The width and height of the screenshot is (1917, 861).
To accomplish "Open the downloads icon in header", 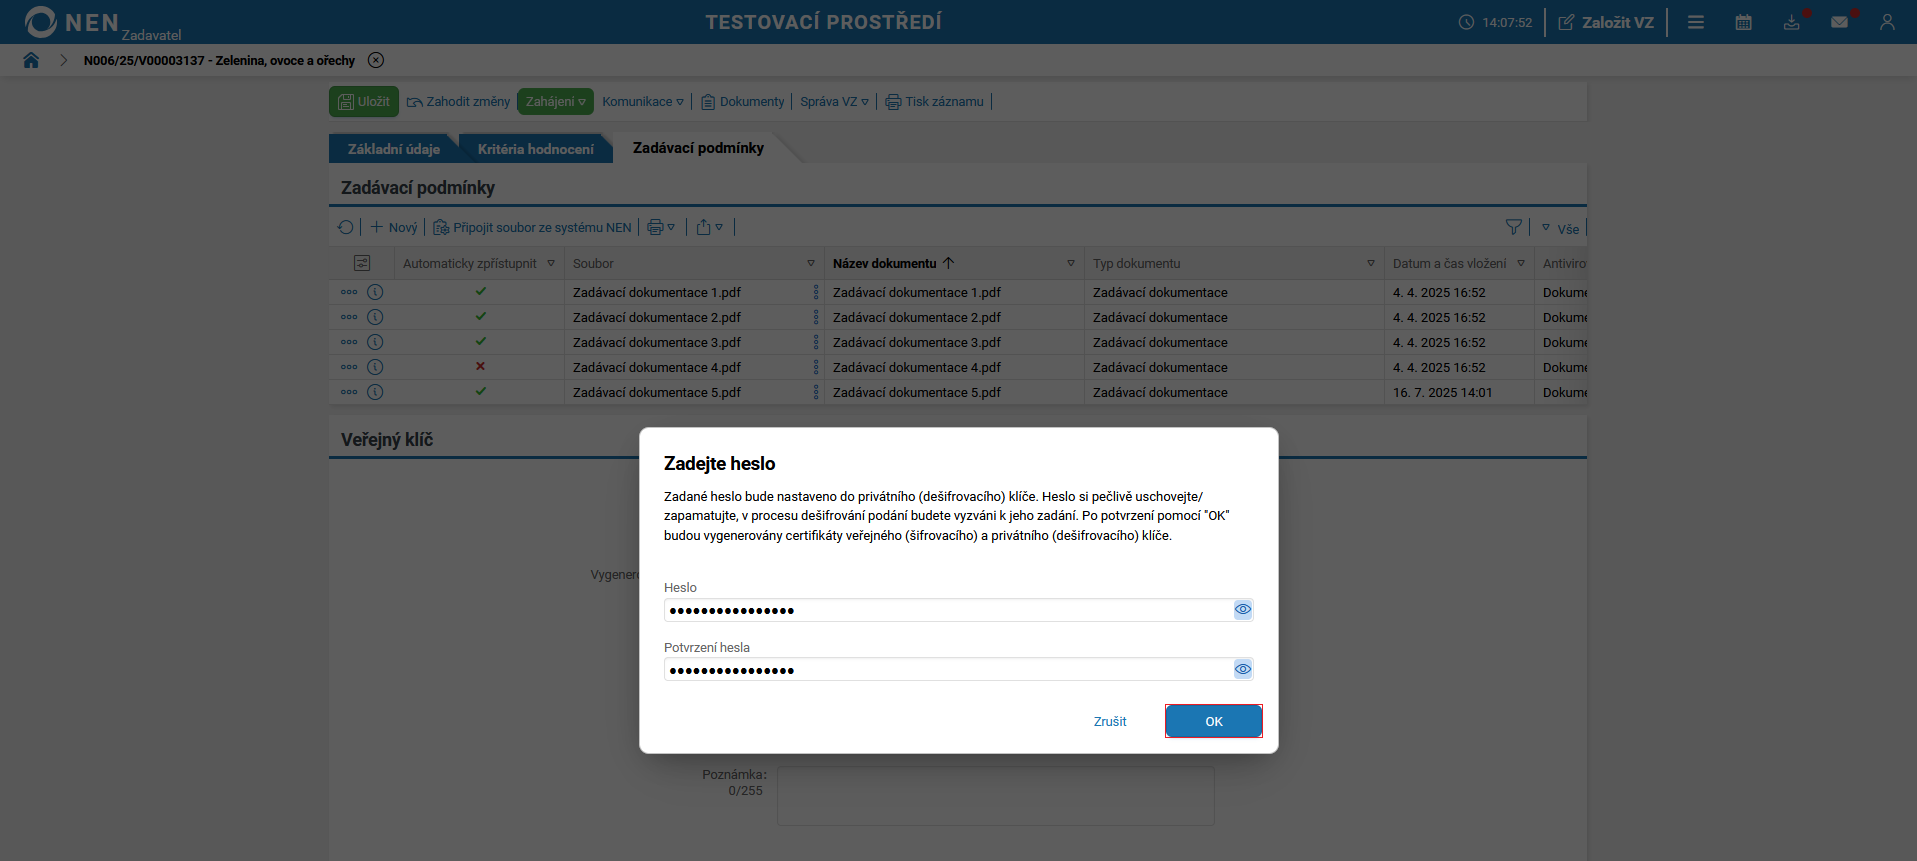I will coord(1791,22).
